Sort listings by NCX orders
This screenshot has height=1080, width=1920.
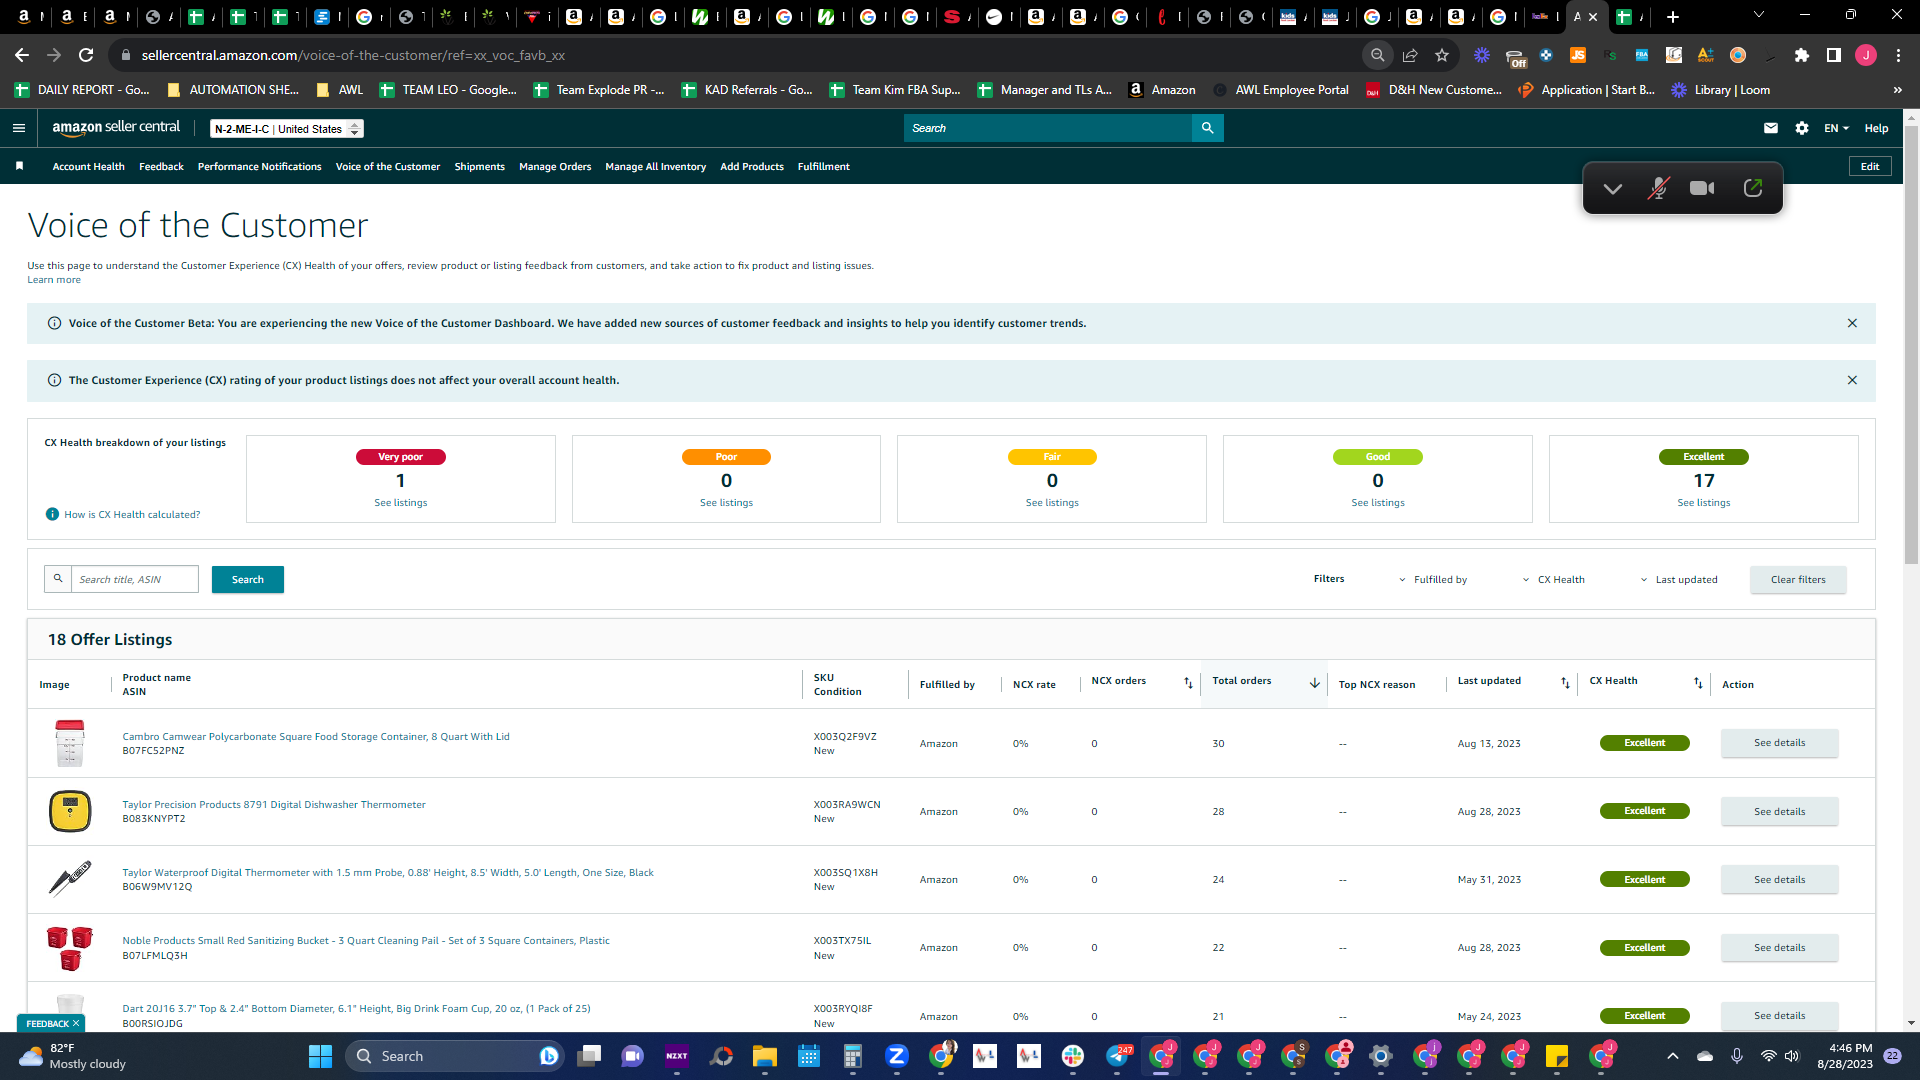[1188, 682]
